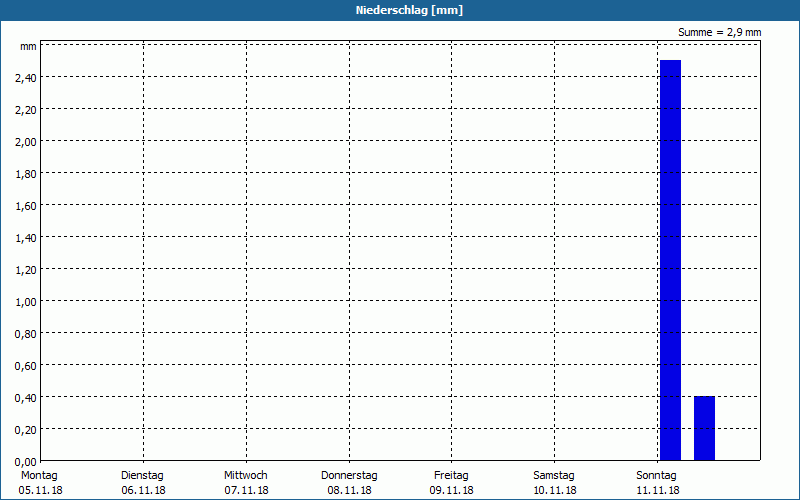Click the date '05.11.18'
Screen dimensions: 800x500
click(x=40, y=490)
